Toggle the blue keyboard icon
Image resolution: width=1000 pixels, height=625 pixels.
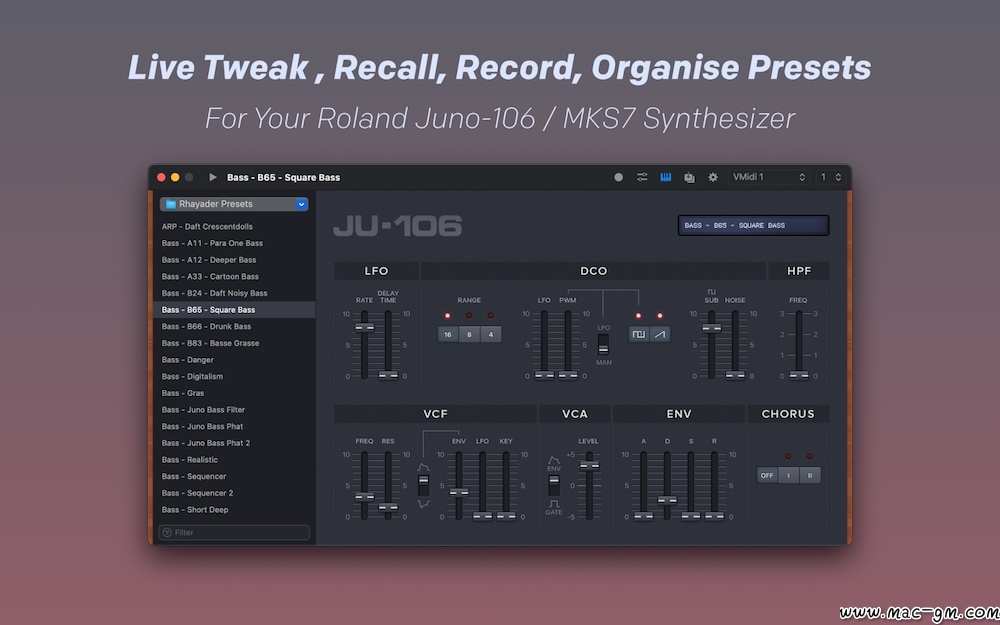click(666, 177)
